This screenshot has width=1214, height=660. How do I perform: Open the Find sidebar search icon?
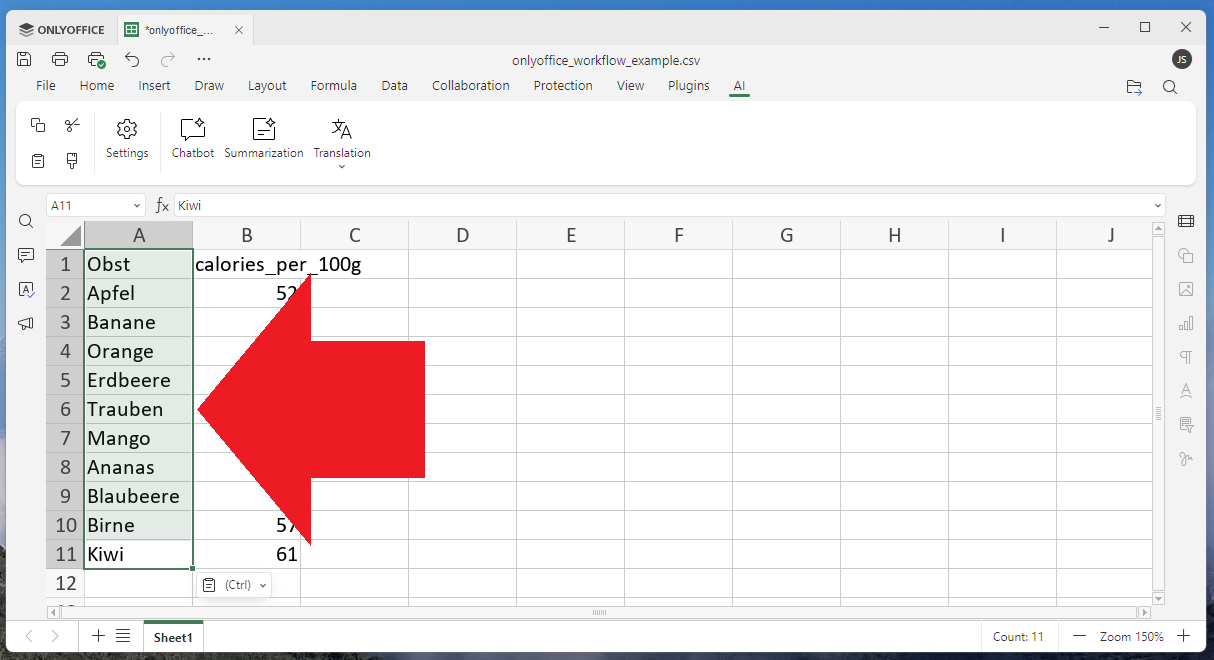(x=26, y=221)
